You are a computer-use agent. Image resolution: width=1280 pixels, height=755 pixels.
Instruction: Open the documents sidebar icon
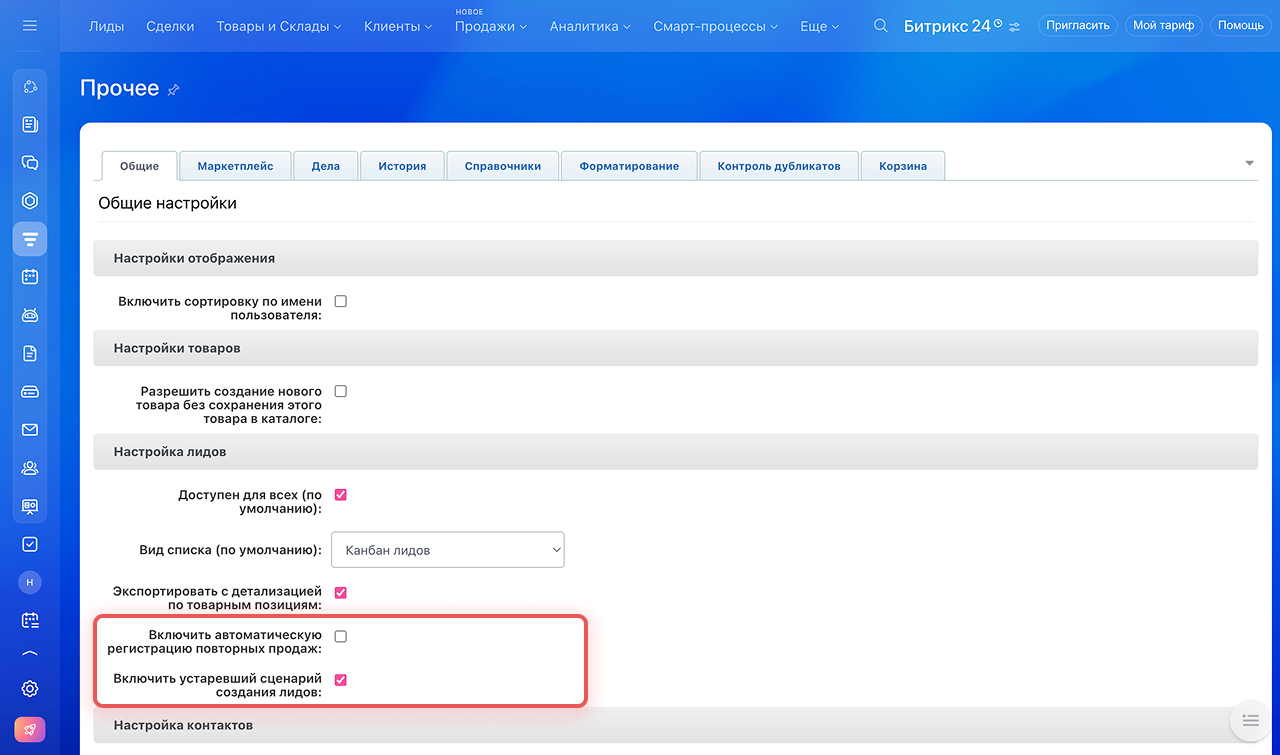(30, 353)
